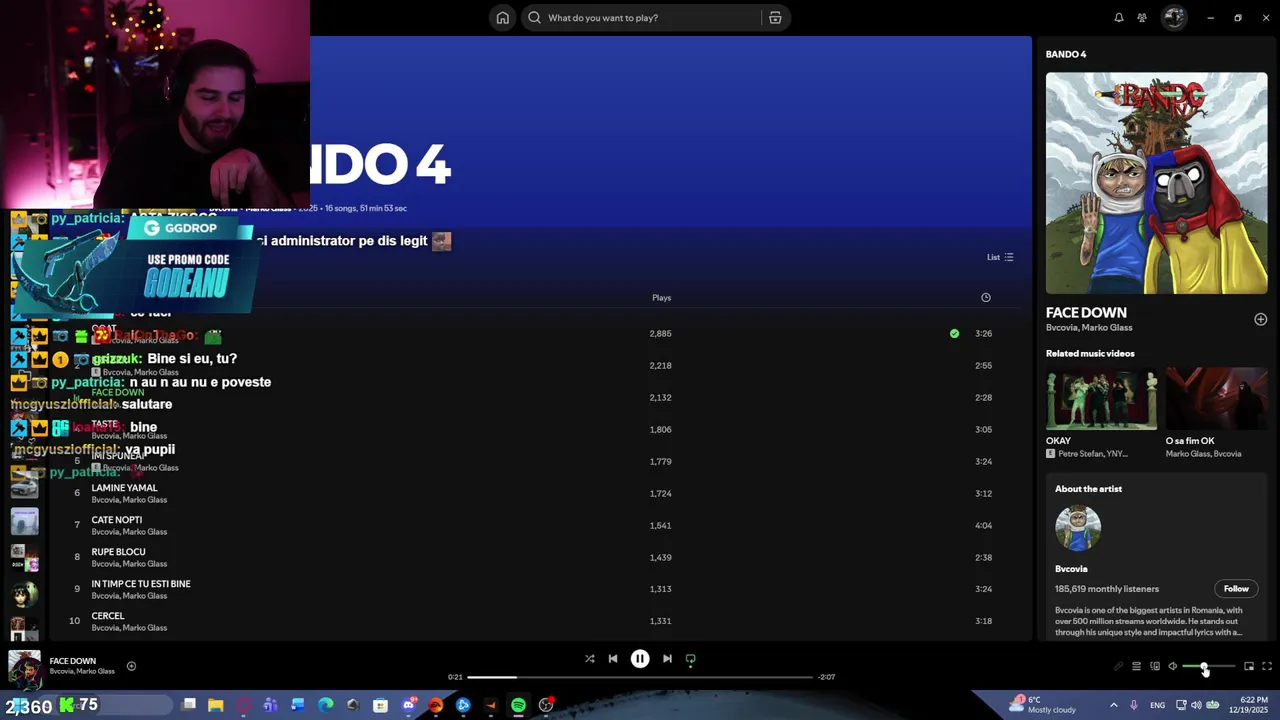Image resolution: width=1280 pixels, height=720 pixels.
Task: Click FACE DOWN title in now playing bar
Action: pos(73,661)
